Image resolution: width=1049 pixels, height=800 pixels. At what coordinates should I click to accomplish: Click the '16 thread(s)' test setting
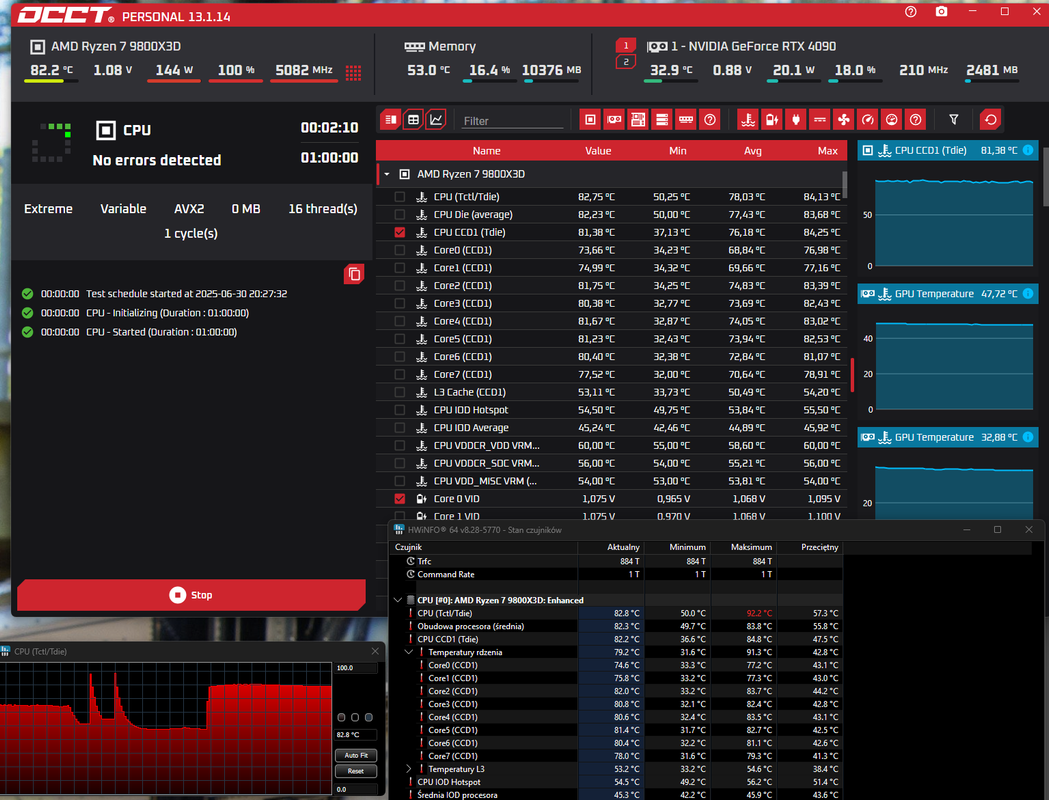(322, 209)
